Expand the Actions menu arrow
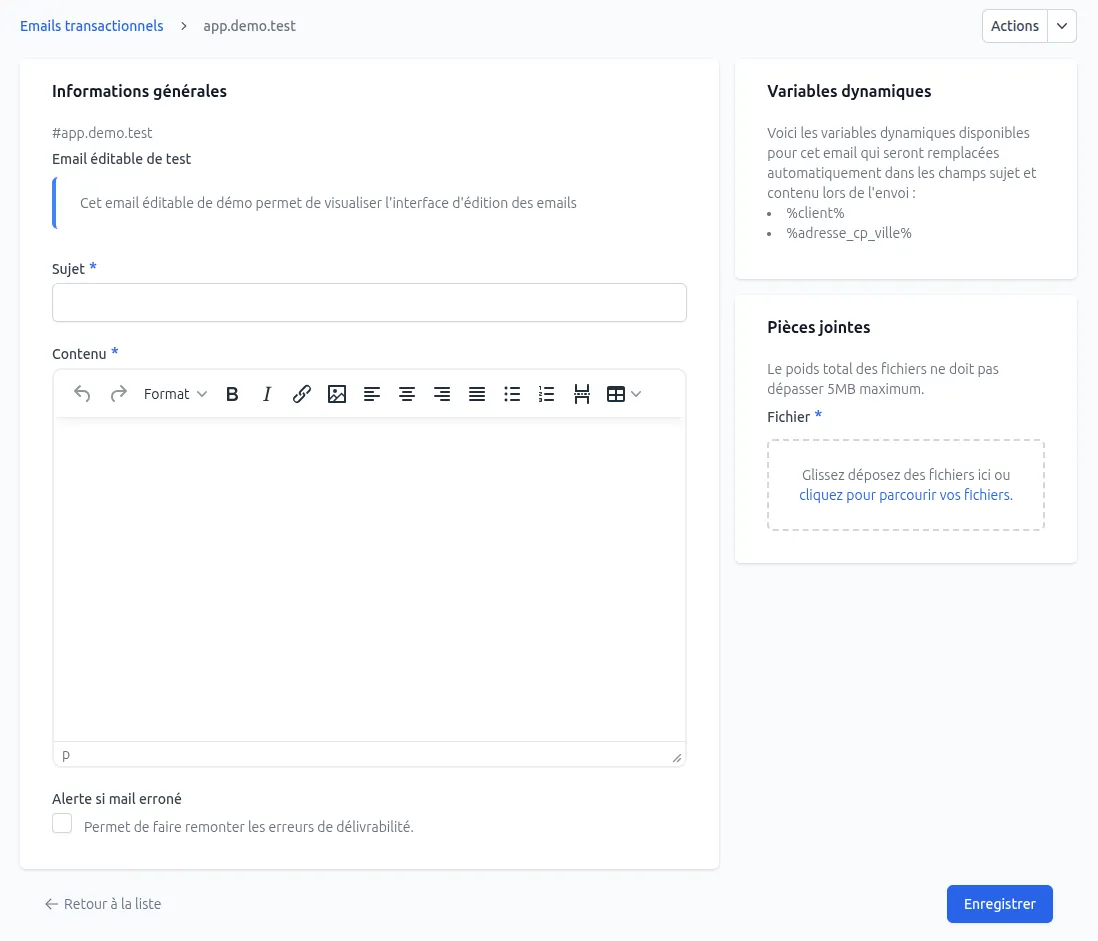This screenshot has height=941, width=1098. (x=1061, y=25)
